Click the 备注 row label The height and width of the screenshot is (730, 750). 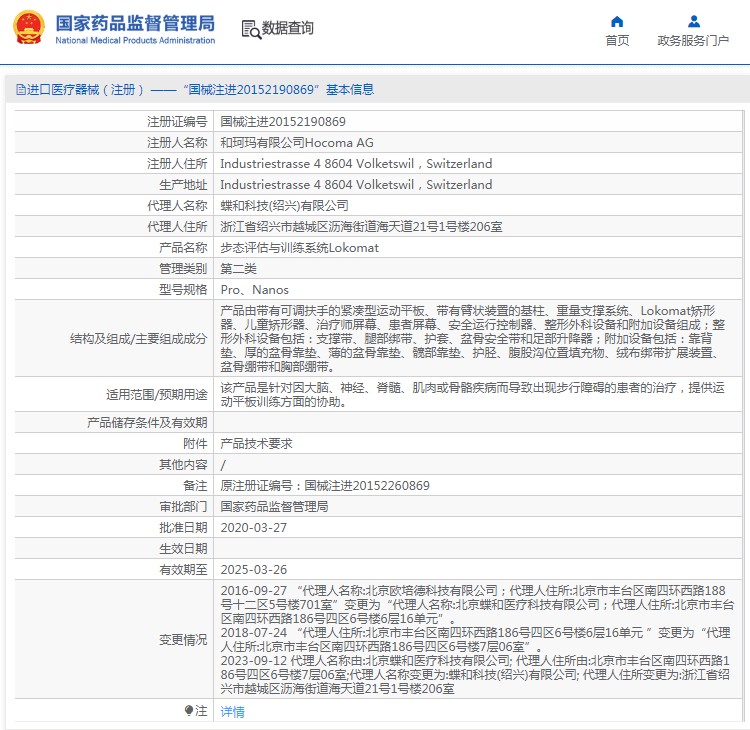195,486
